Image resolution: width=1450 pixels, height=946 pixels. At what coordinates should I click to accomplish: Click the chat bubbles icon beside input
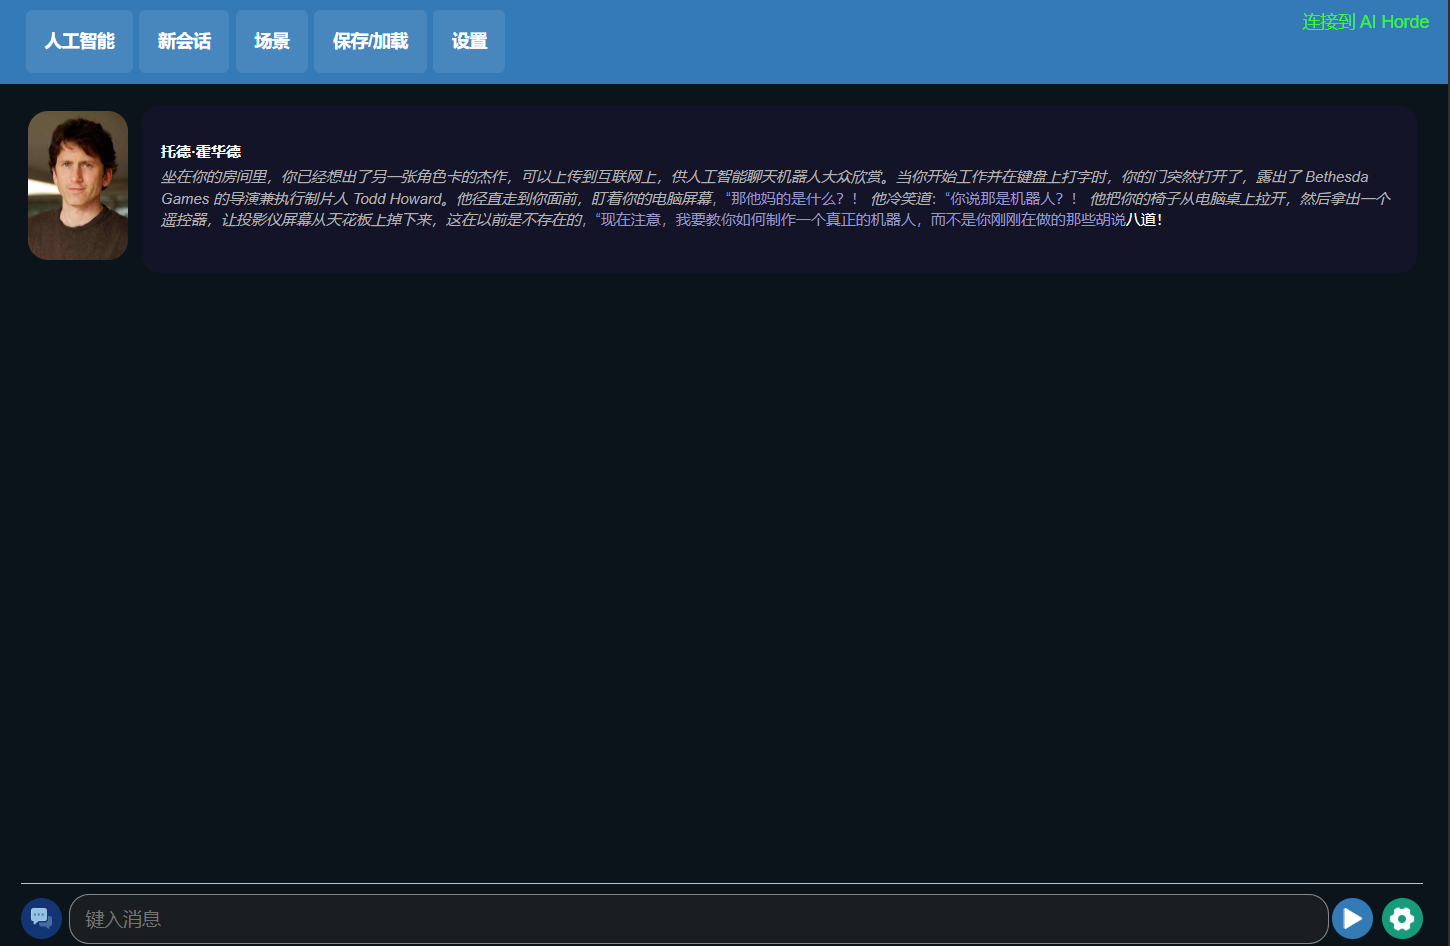[x=41, y=918]
